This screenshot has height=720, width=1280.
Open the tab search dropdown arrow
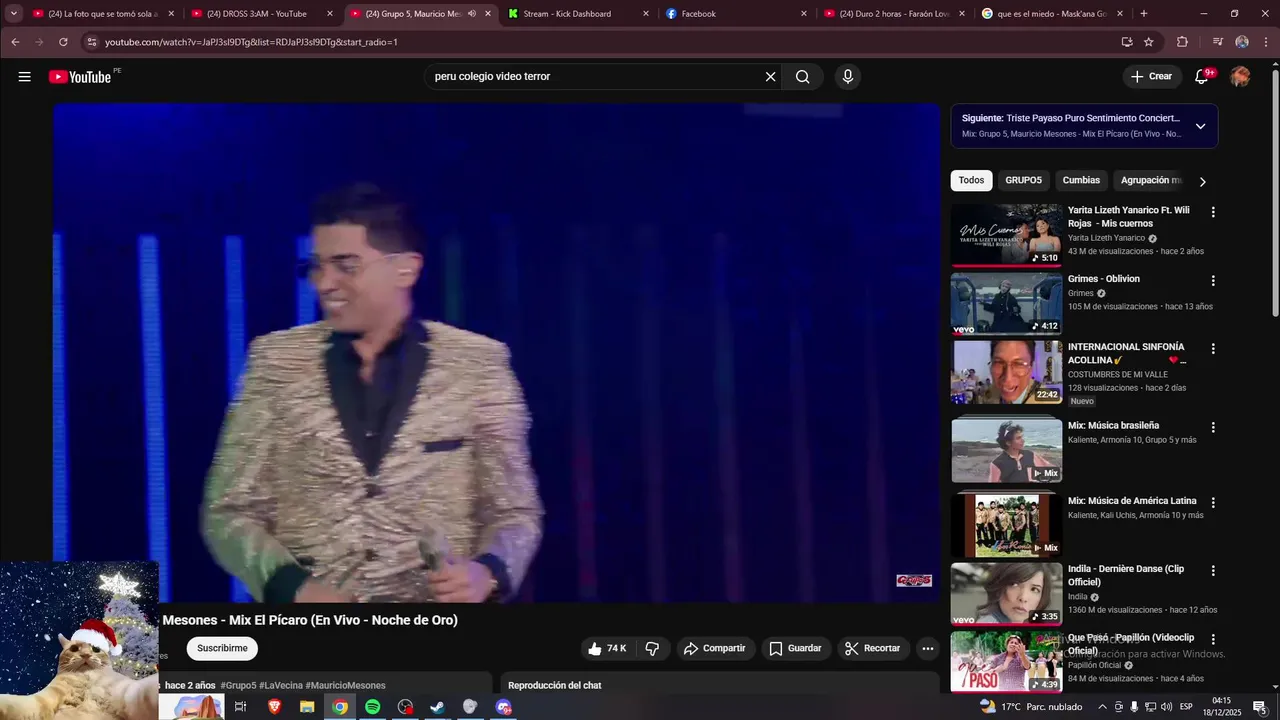click(x=14, y=14)
